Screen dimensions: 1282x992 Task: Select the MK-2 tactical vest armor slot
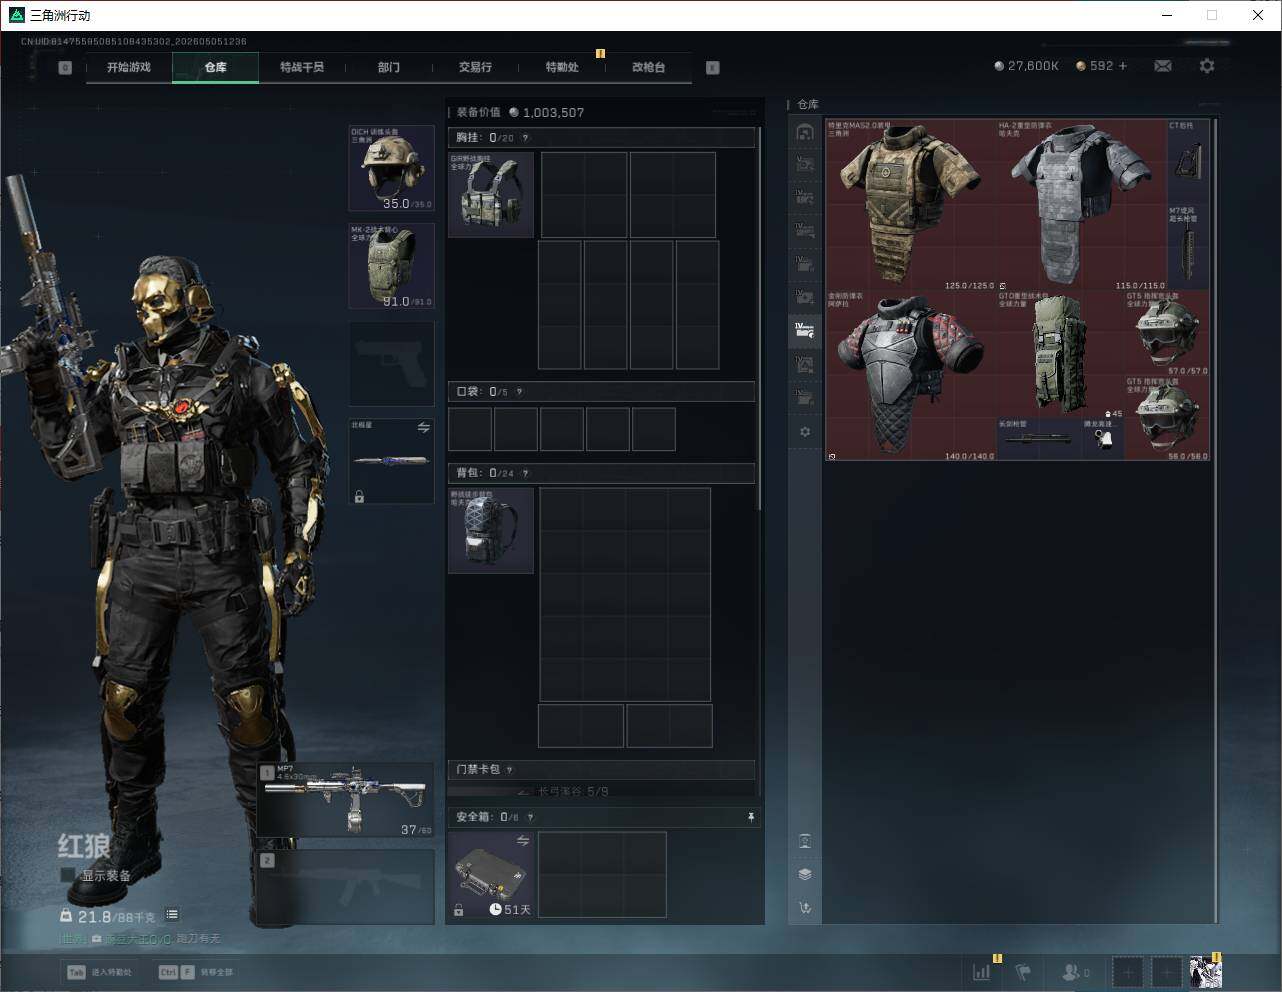click(391, 266)
